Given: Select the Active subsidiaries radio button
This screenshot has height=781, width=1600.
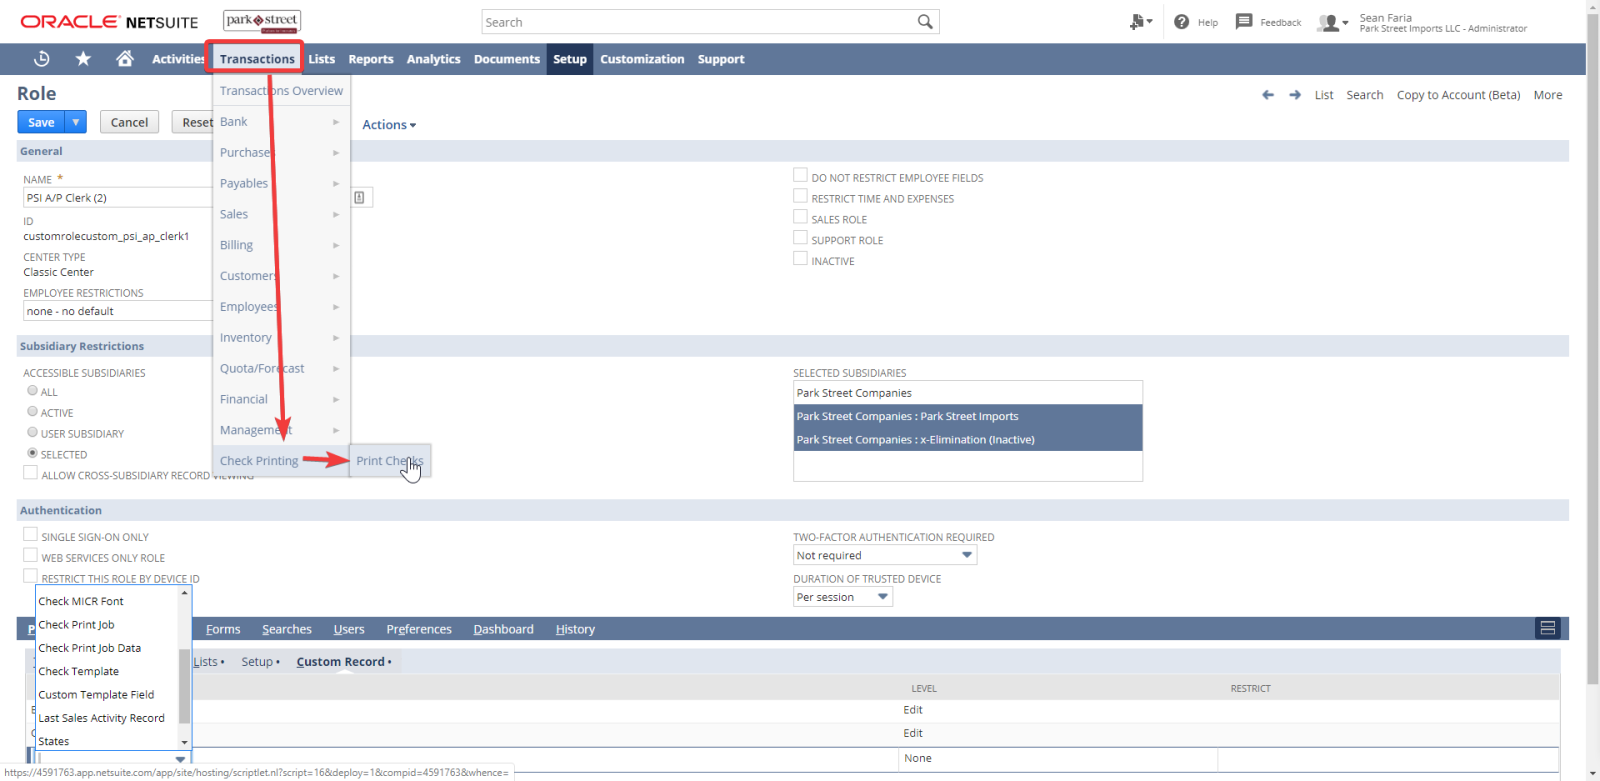Looking at the screenshot, I should (32, 412).
